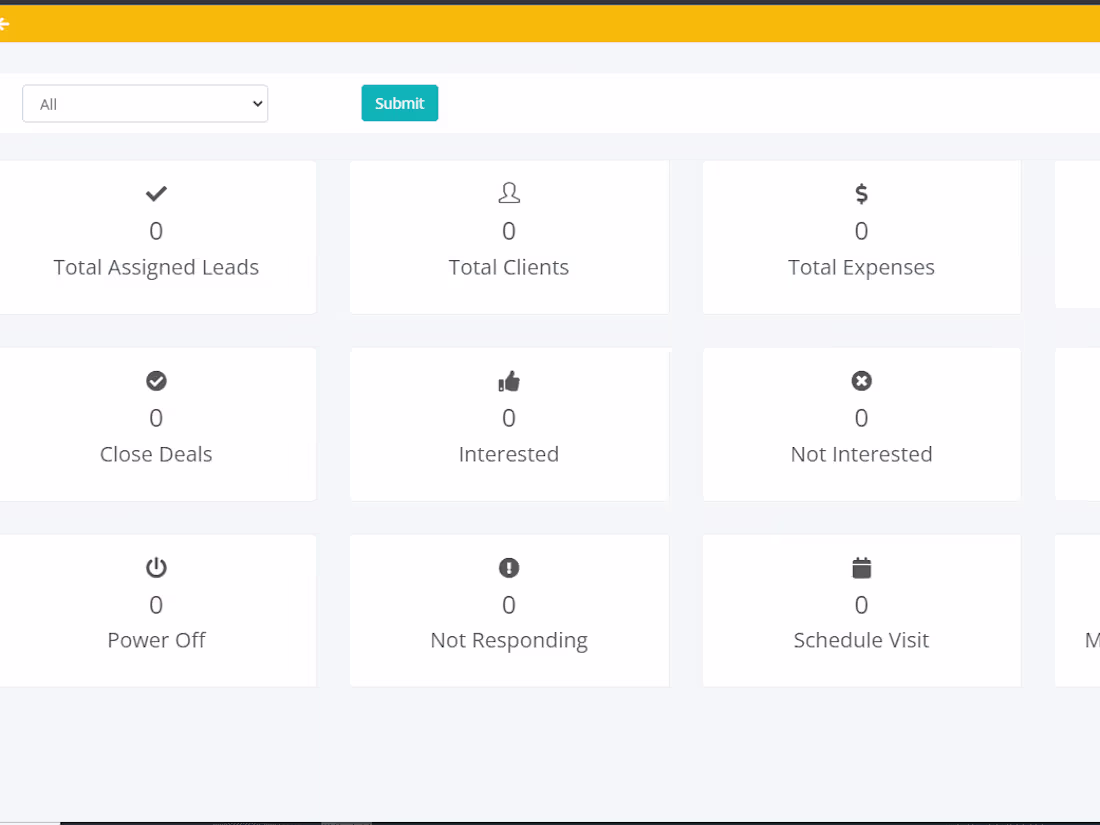Click the Total Expenses label text
This screenshot has width=1100, height=825.
(x=861, y=267)
